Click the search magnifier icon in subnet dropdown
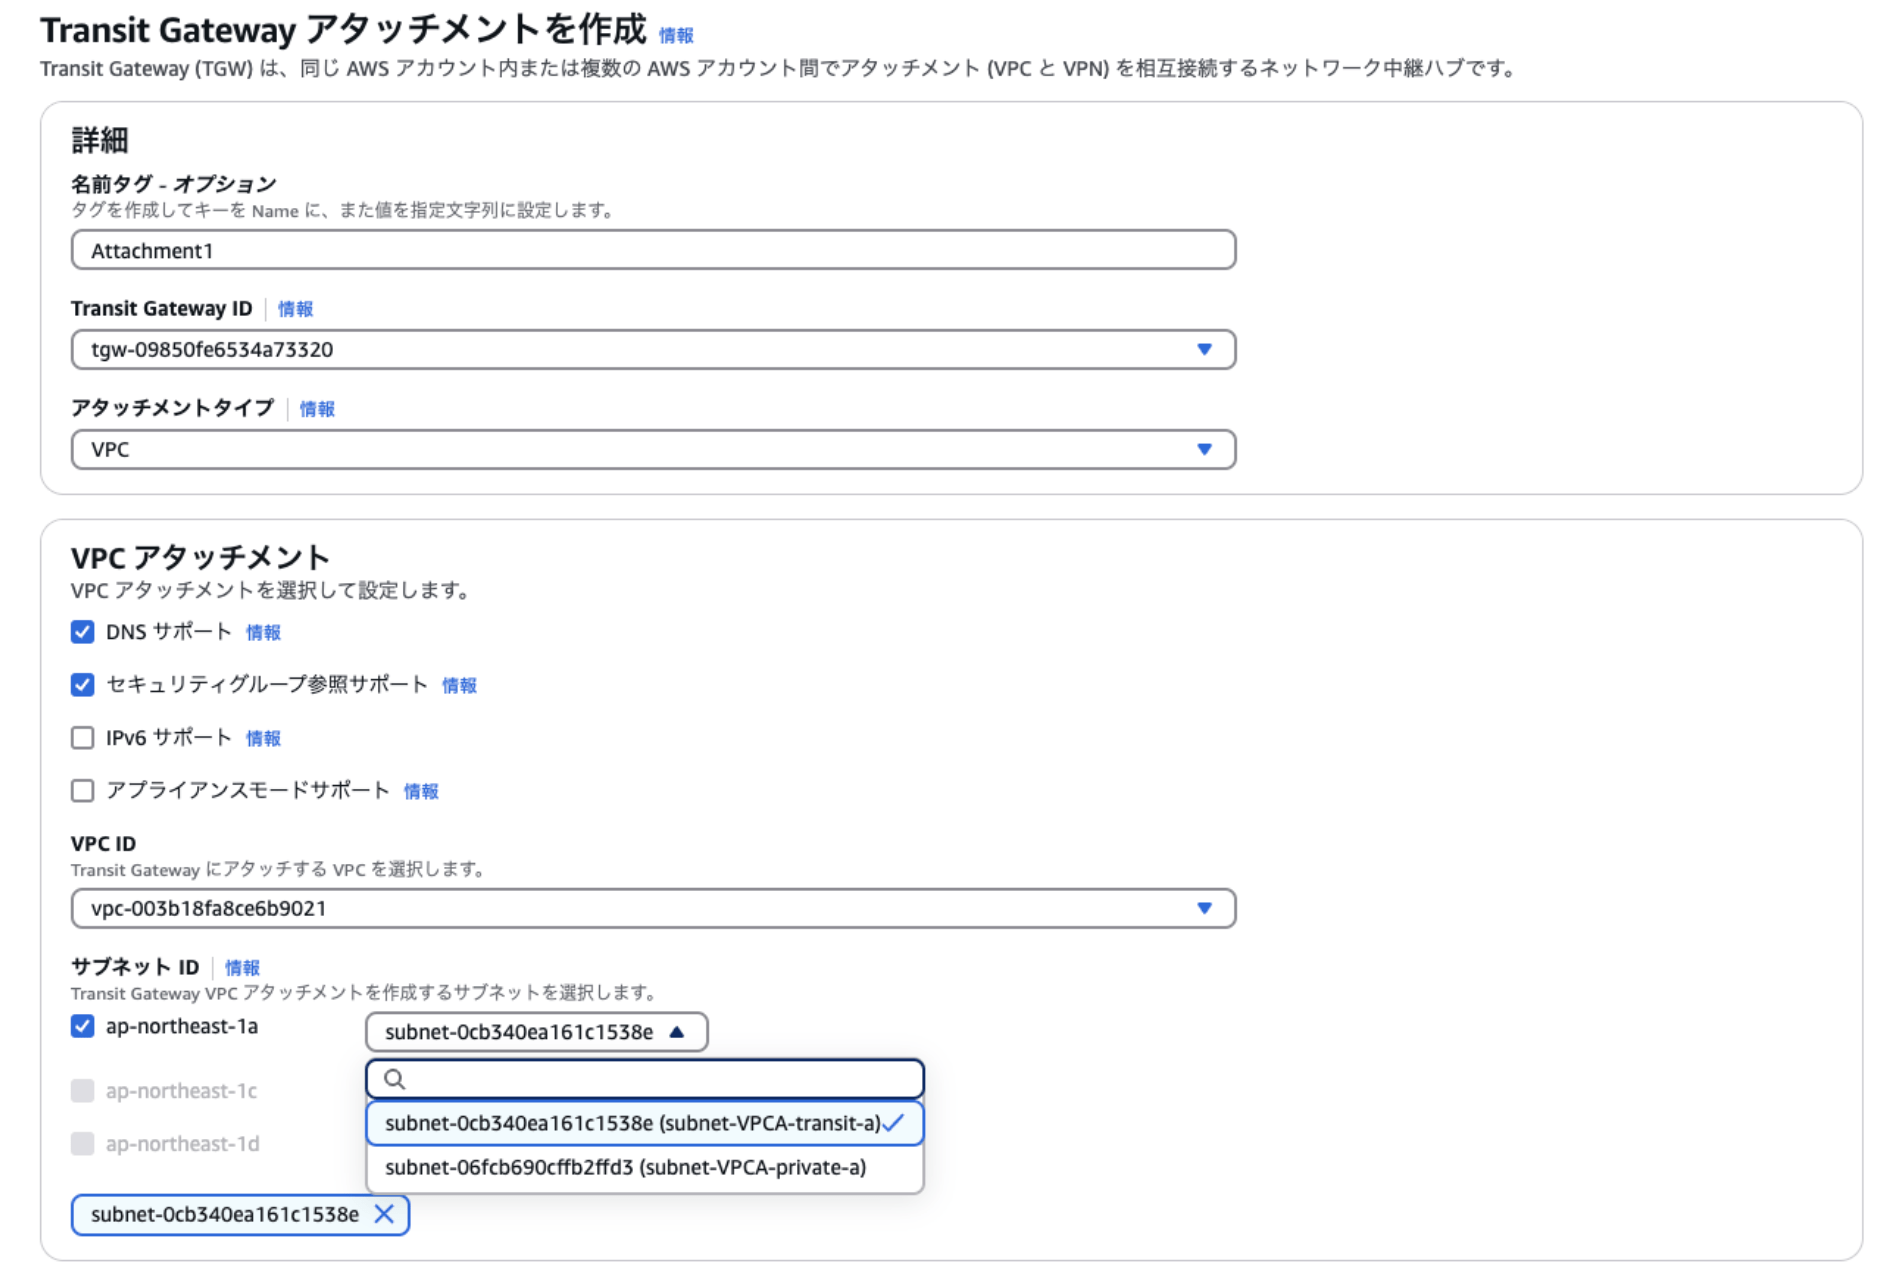 click(394, 1079)
